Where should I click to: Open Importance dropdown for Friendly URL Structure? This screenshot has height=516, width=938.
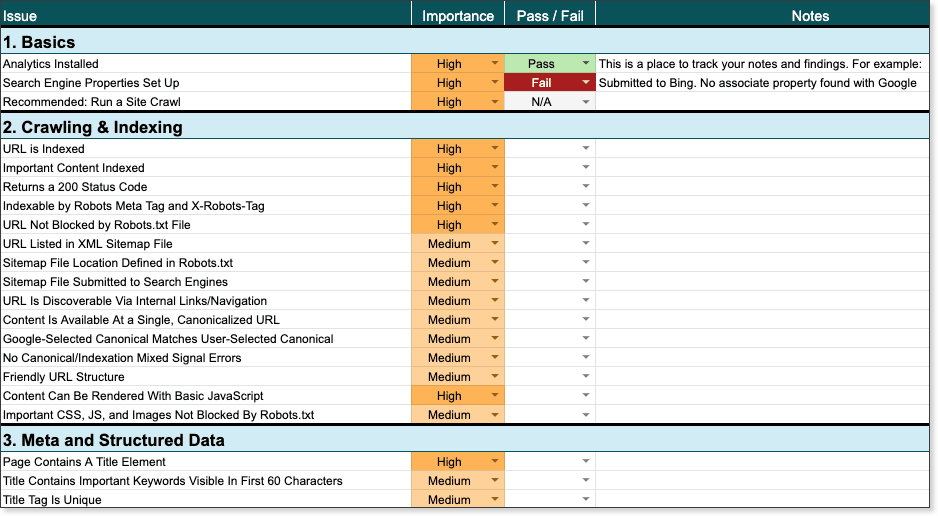pyautogui.click(x=494, y=377)
